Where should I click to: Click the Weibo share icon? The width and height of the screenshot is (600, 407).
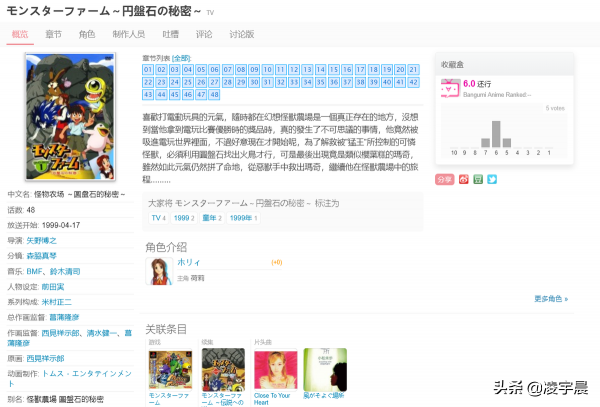point(463,179)
